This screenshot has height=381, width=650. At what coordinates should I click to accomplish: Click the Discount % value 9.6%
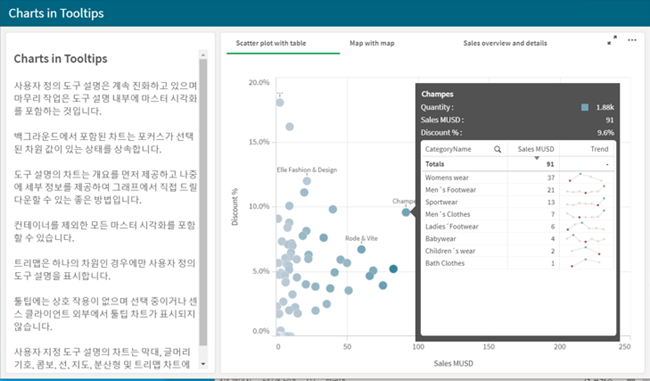click(x=606, y=133)
